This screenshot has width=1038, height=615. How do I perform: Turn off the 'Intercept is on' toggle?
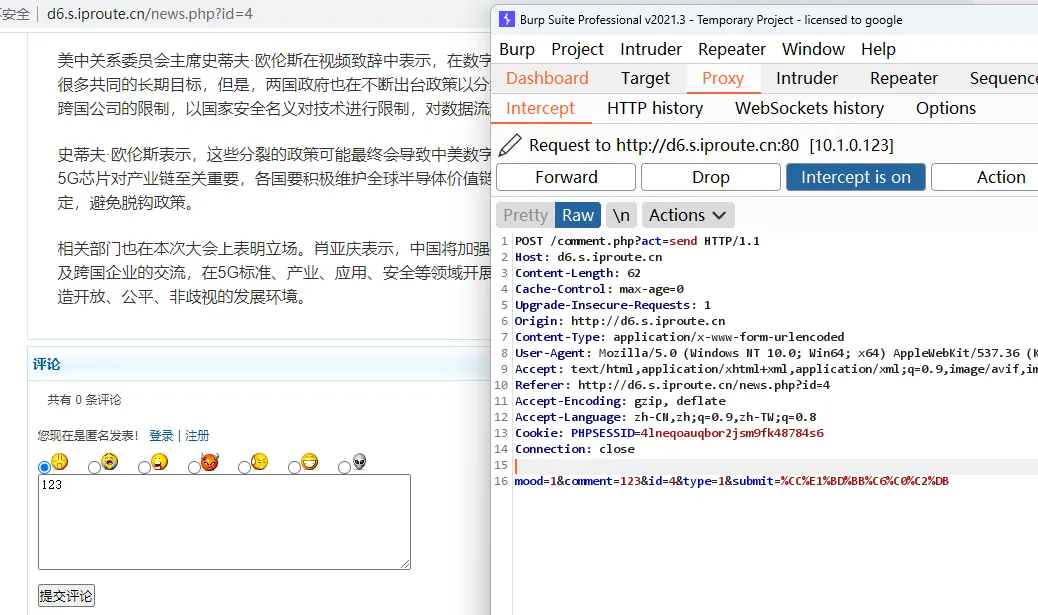coord(855,177)
